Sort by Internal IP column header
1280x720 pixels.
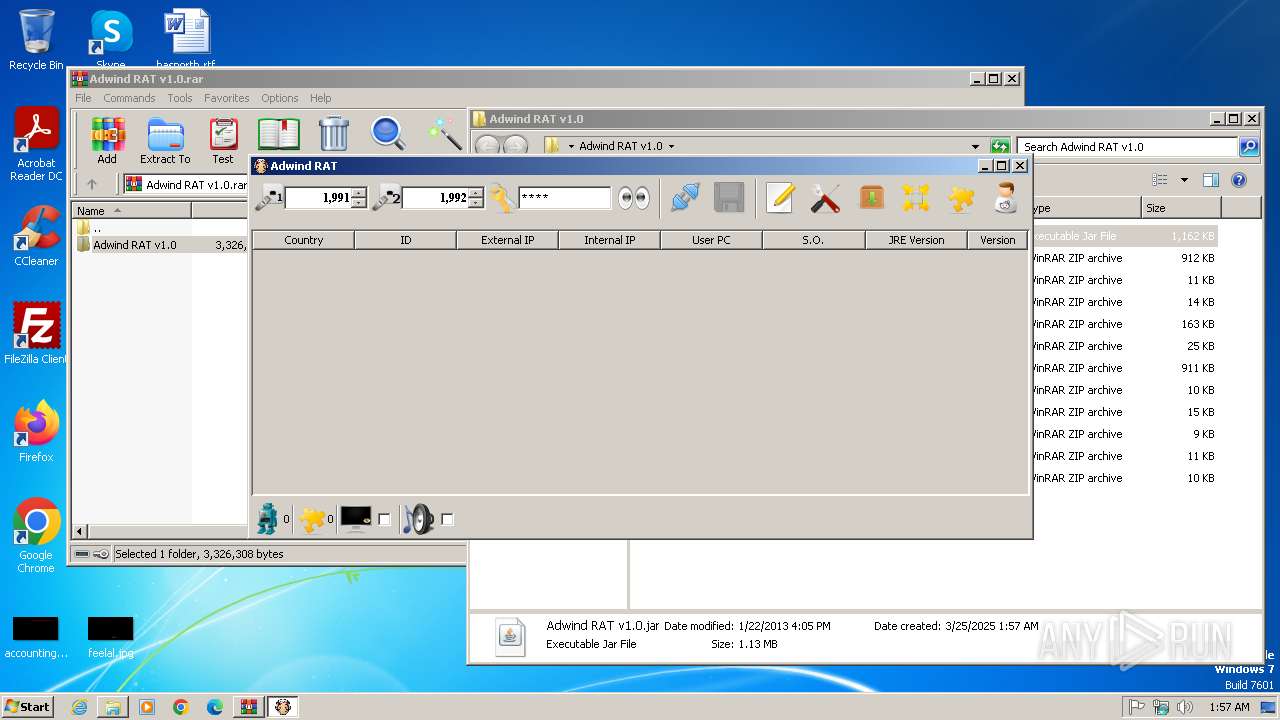(x=609, y=240)
